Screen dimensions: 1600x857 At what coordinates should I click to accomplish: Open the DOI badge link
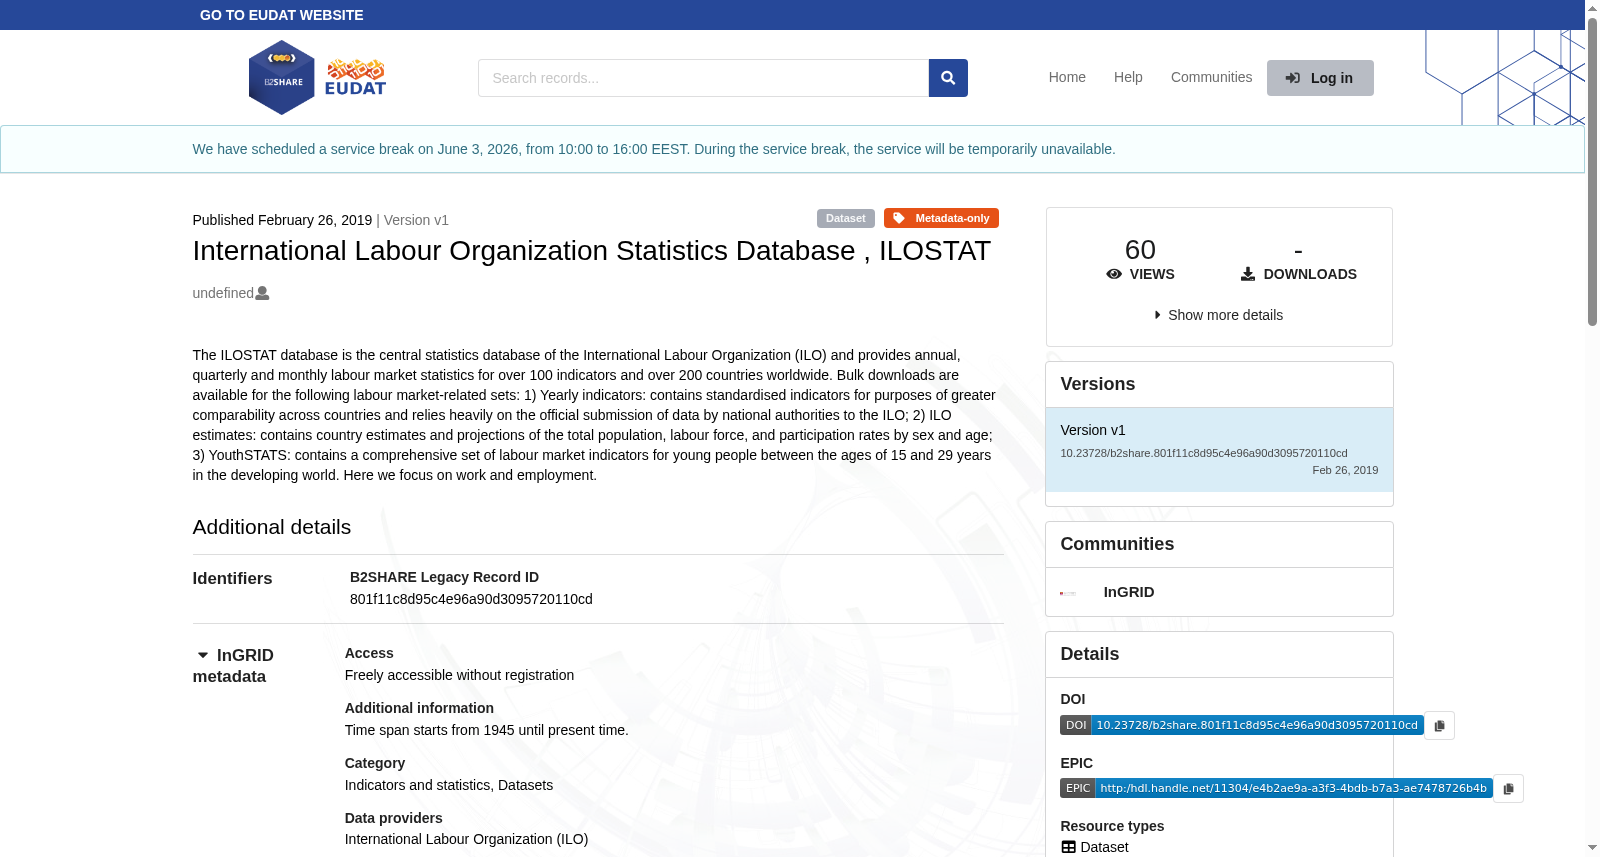click(1242, 725)
